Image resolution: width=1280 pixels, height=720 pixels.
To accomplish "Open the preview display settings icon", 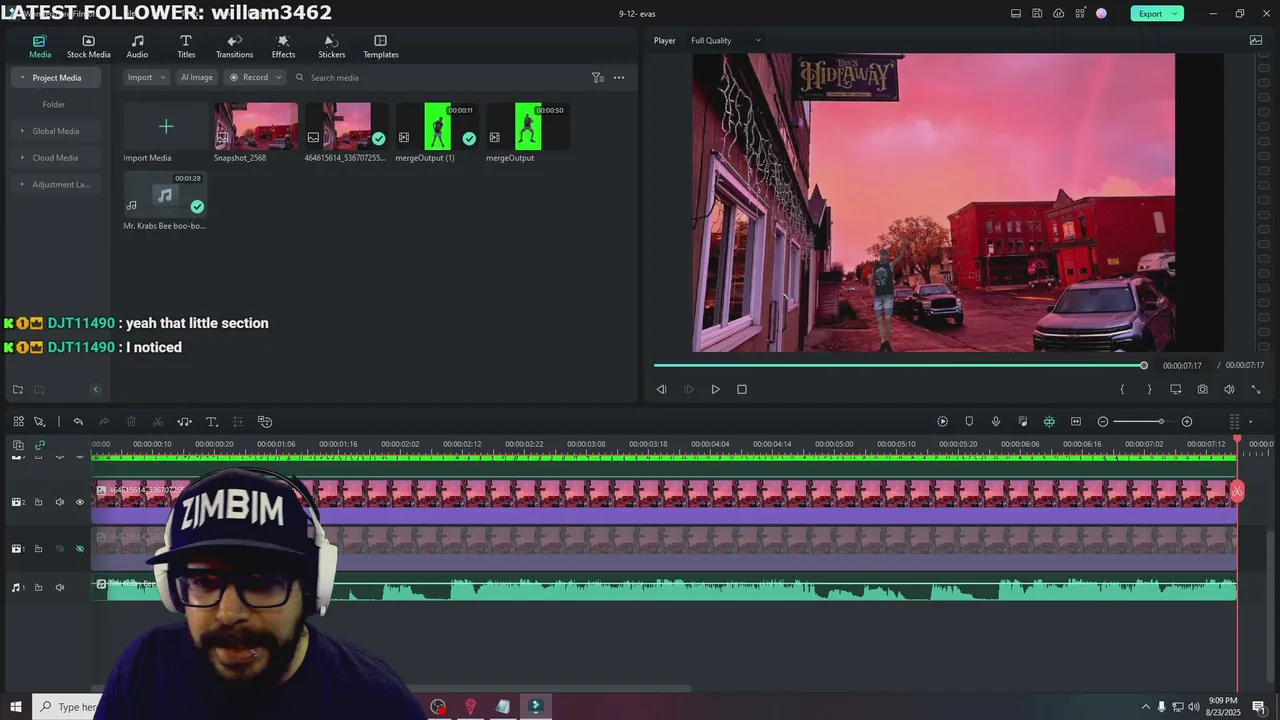I will tap(1176, 389).
